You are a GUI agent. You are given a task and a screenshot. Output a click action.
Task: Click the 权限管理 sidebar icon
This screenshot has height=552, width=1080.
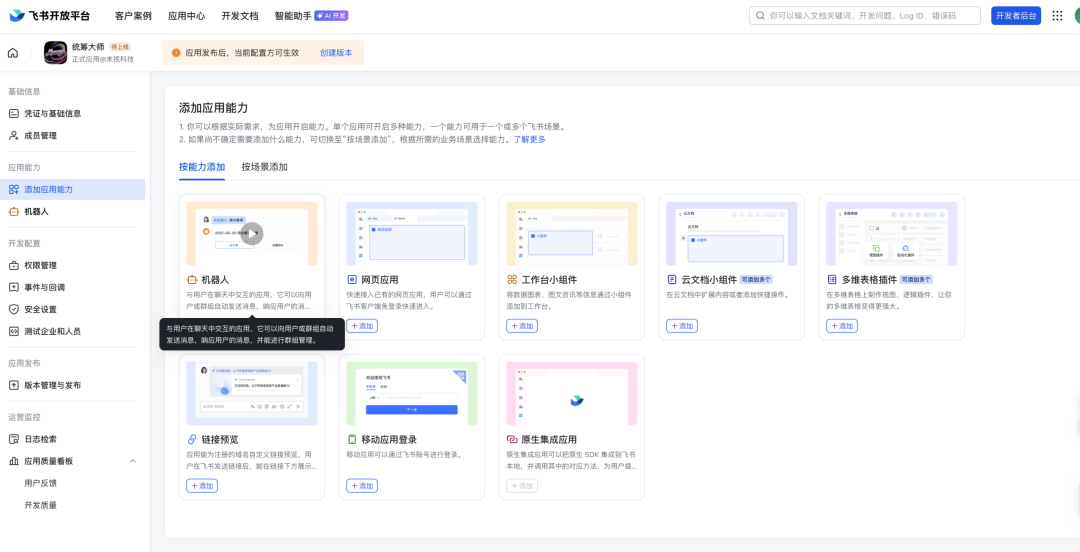pos(13,265)
